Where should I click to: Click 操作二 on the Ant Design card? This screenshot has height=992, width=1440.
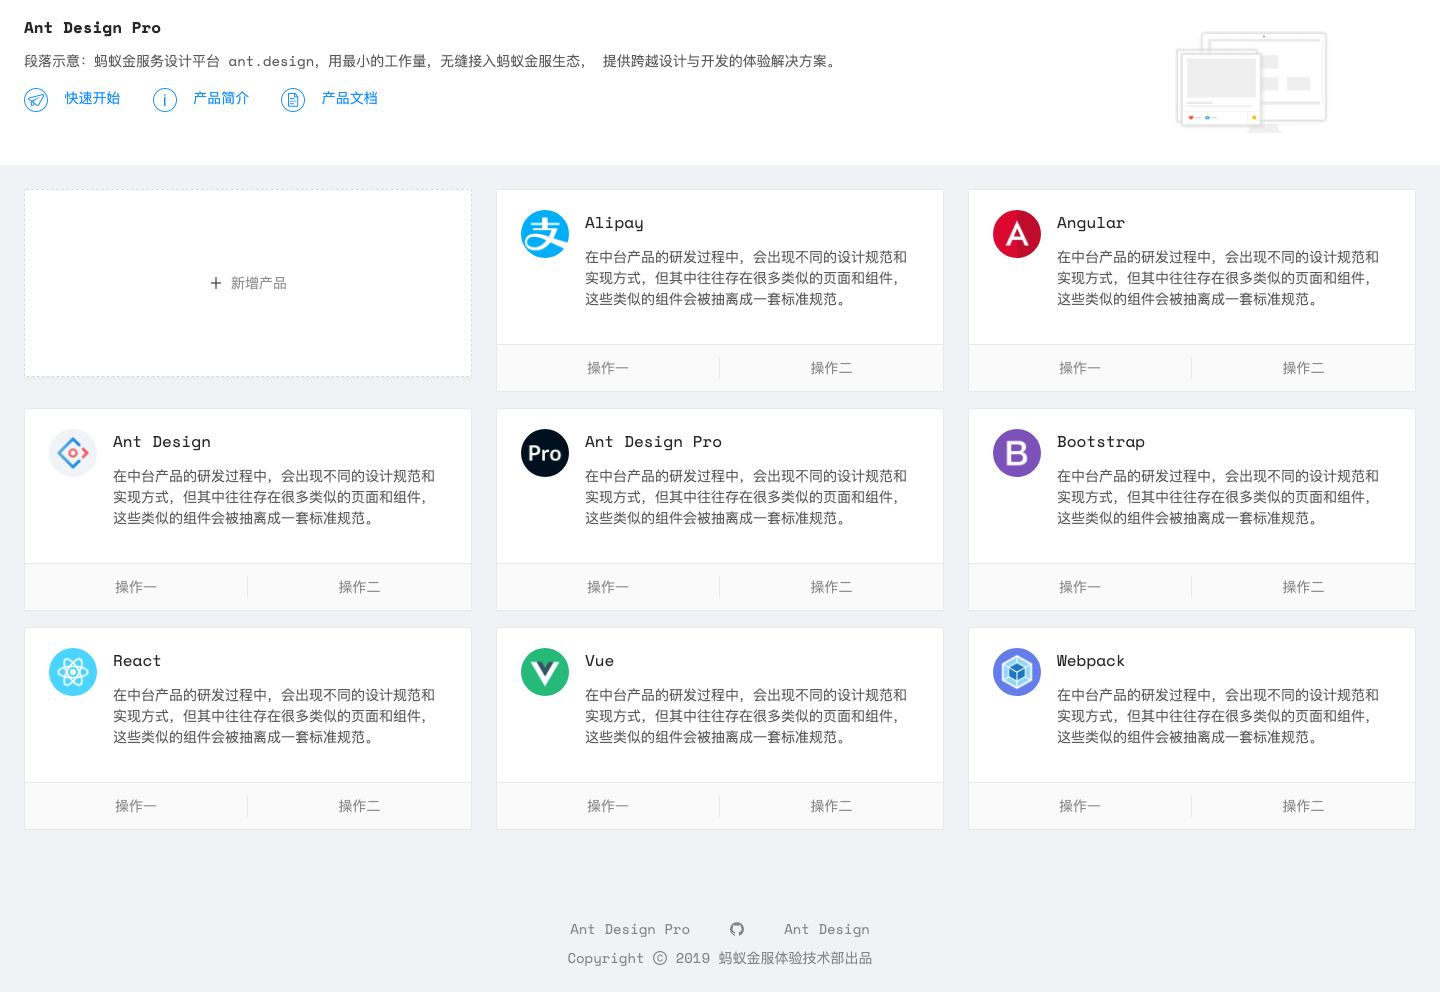pyautogui.click(x=360, y=587)
